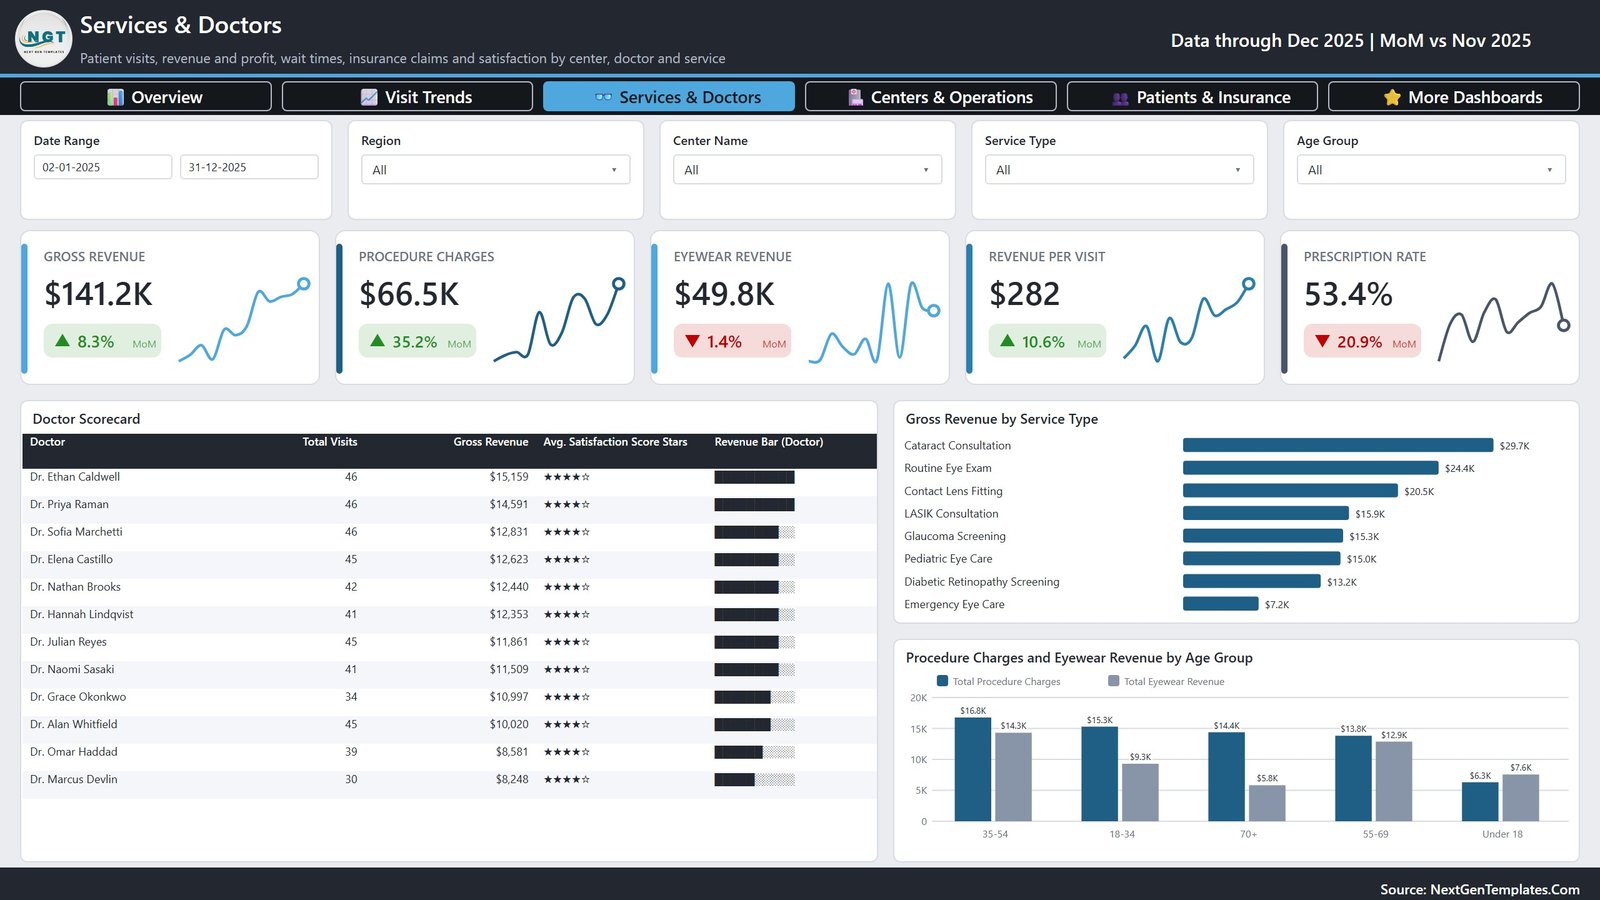1600x900 pixels.
Task: Click the 35-54 procedure charges column
Action: tap(973, 769)
